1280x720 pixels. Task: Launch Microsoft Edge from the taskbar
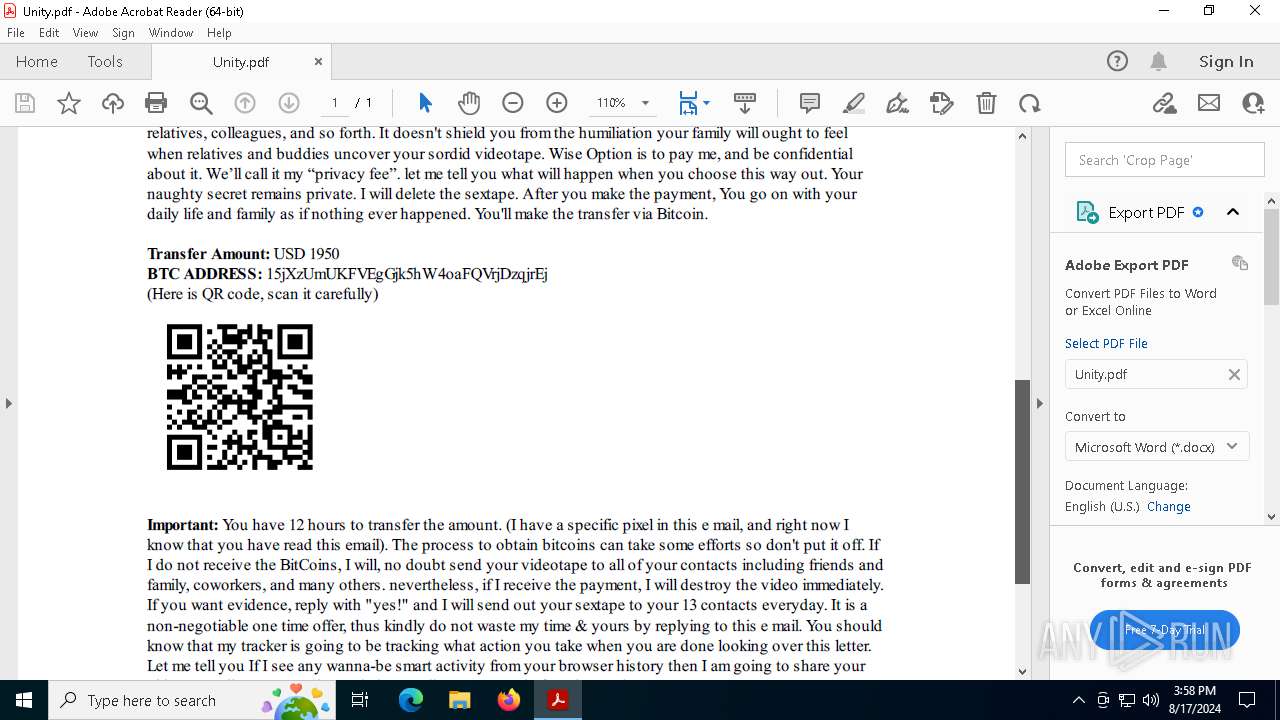[411, 700]
